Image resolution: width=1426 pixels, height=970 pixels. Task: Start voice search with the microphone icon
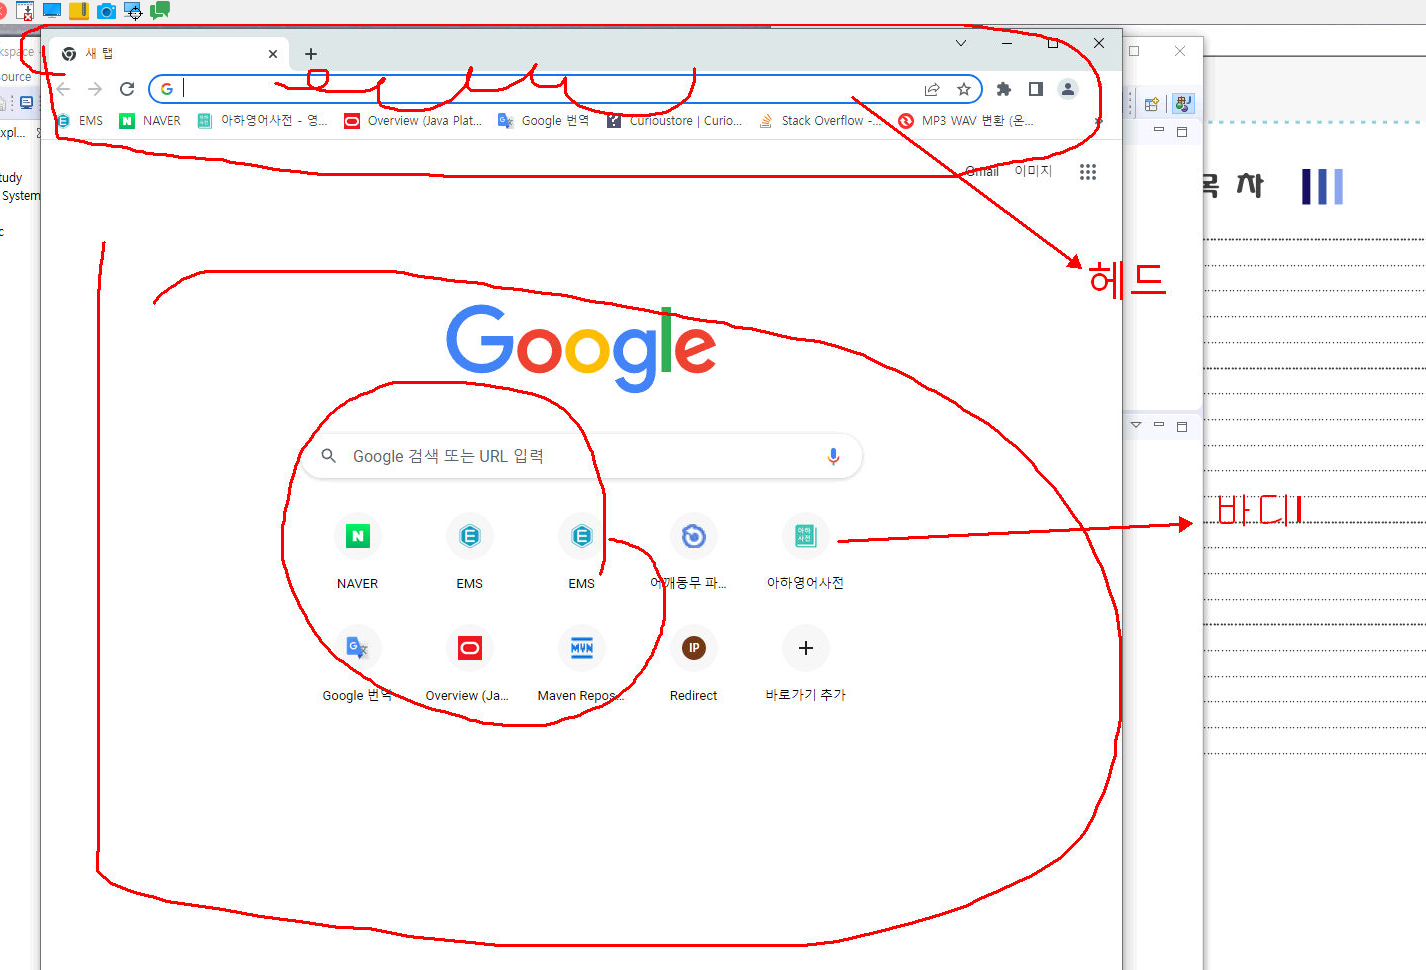pos(833,456)
